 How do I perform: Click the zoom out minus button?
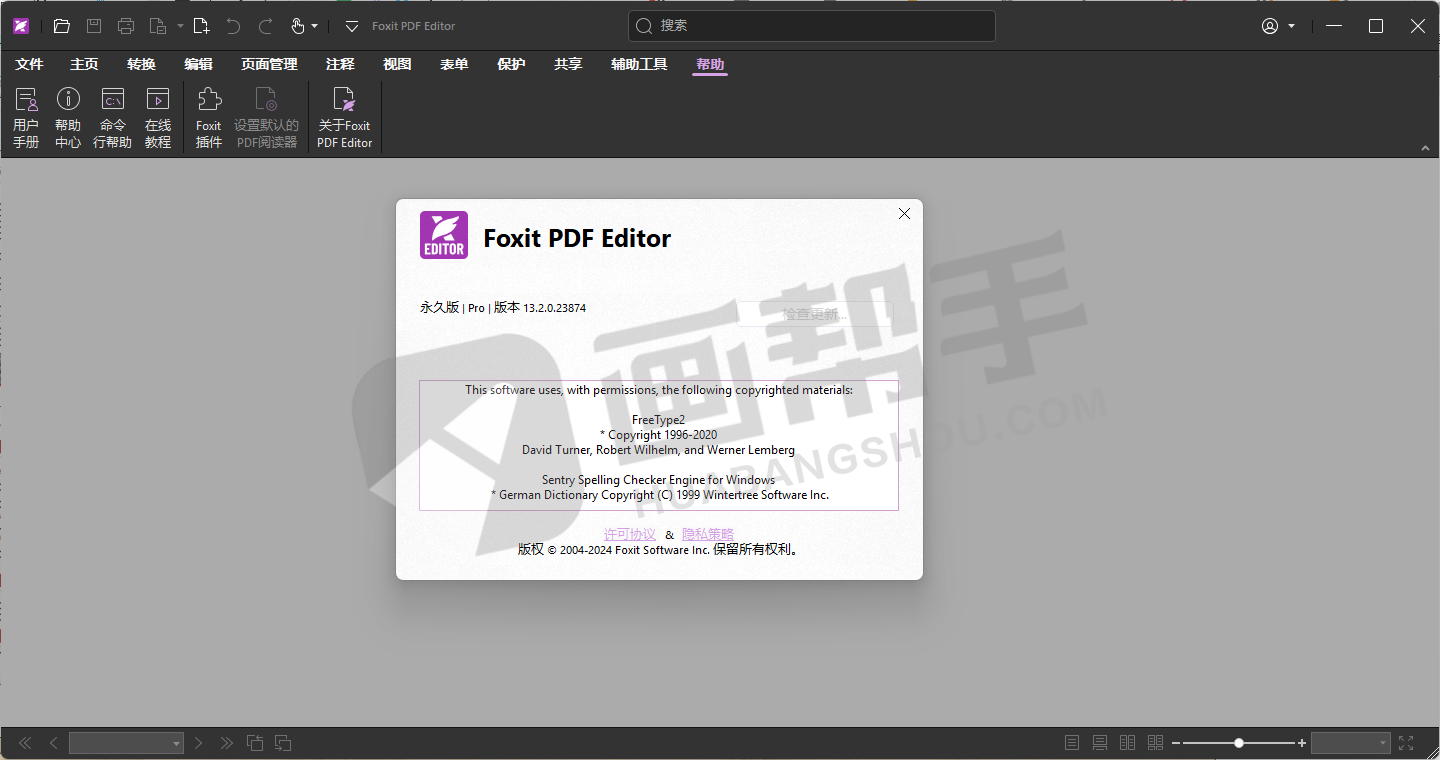(1176, 743)
